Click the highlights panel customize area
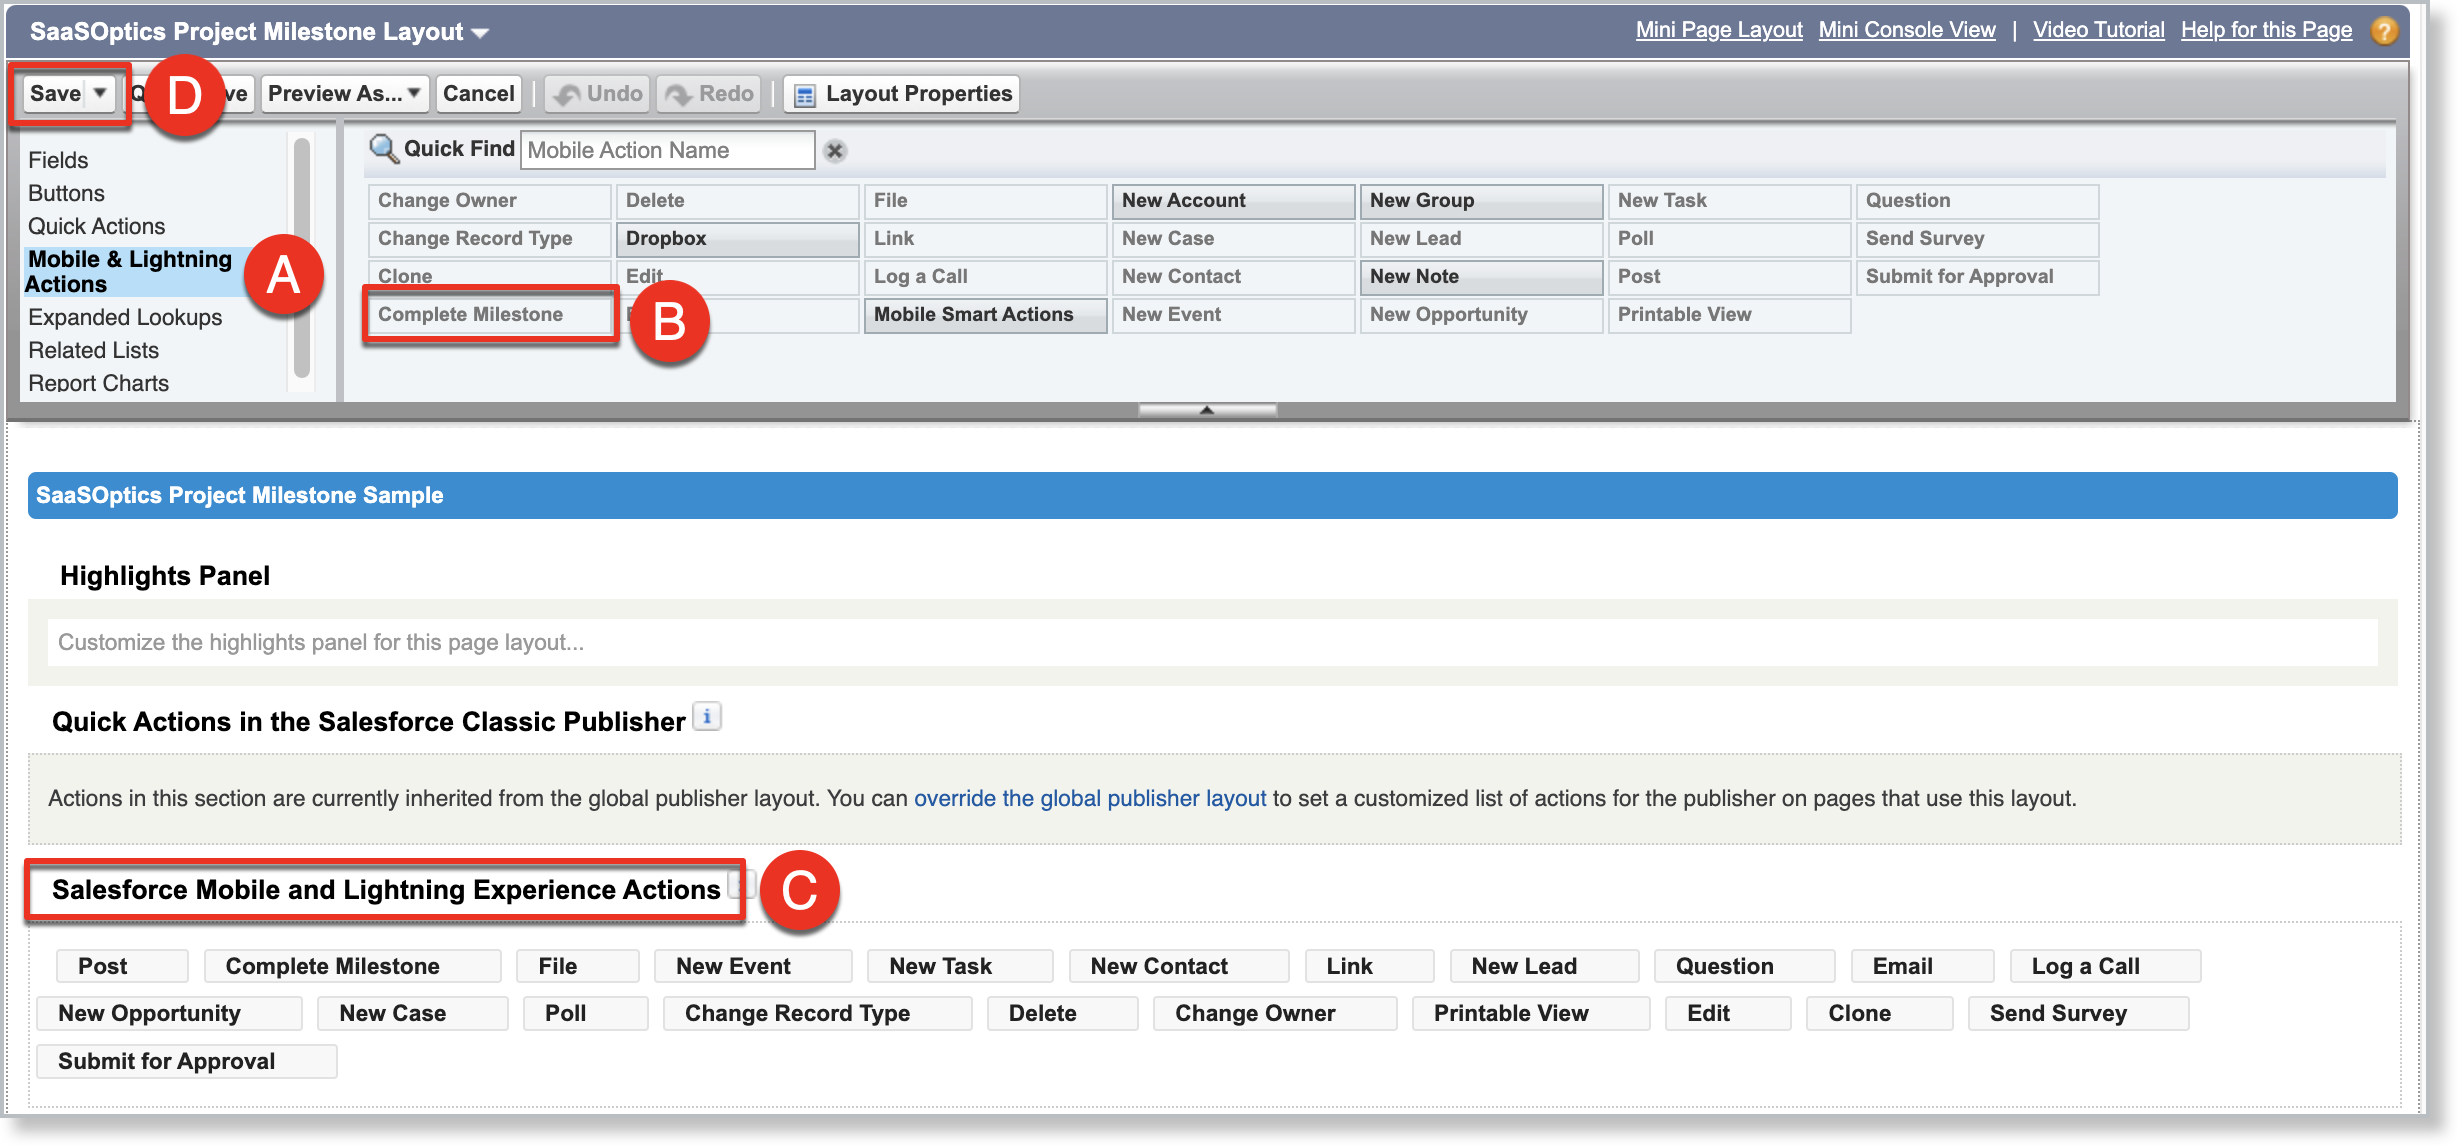 (1212, 642)
